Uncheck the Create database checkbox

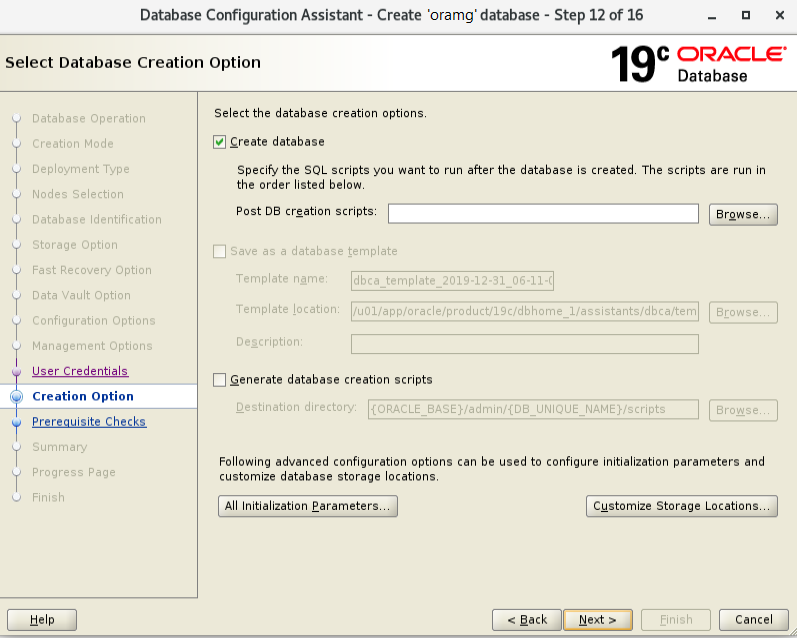(219, 142)
